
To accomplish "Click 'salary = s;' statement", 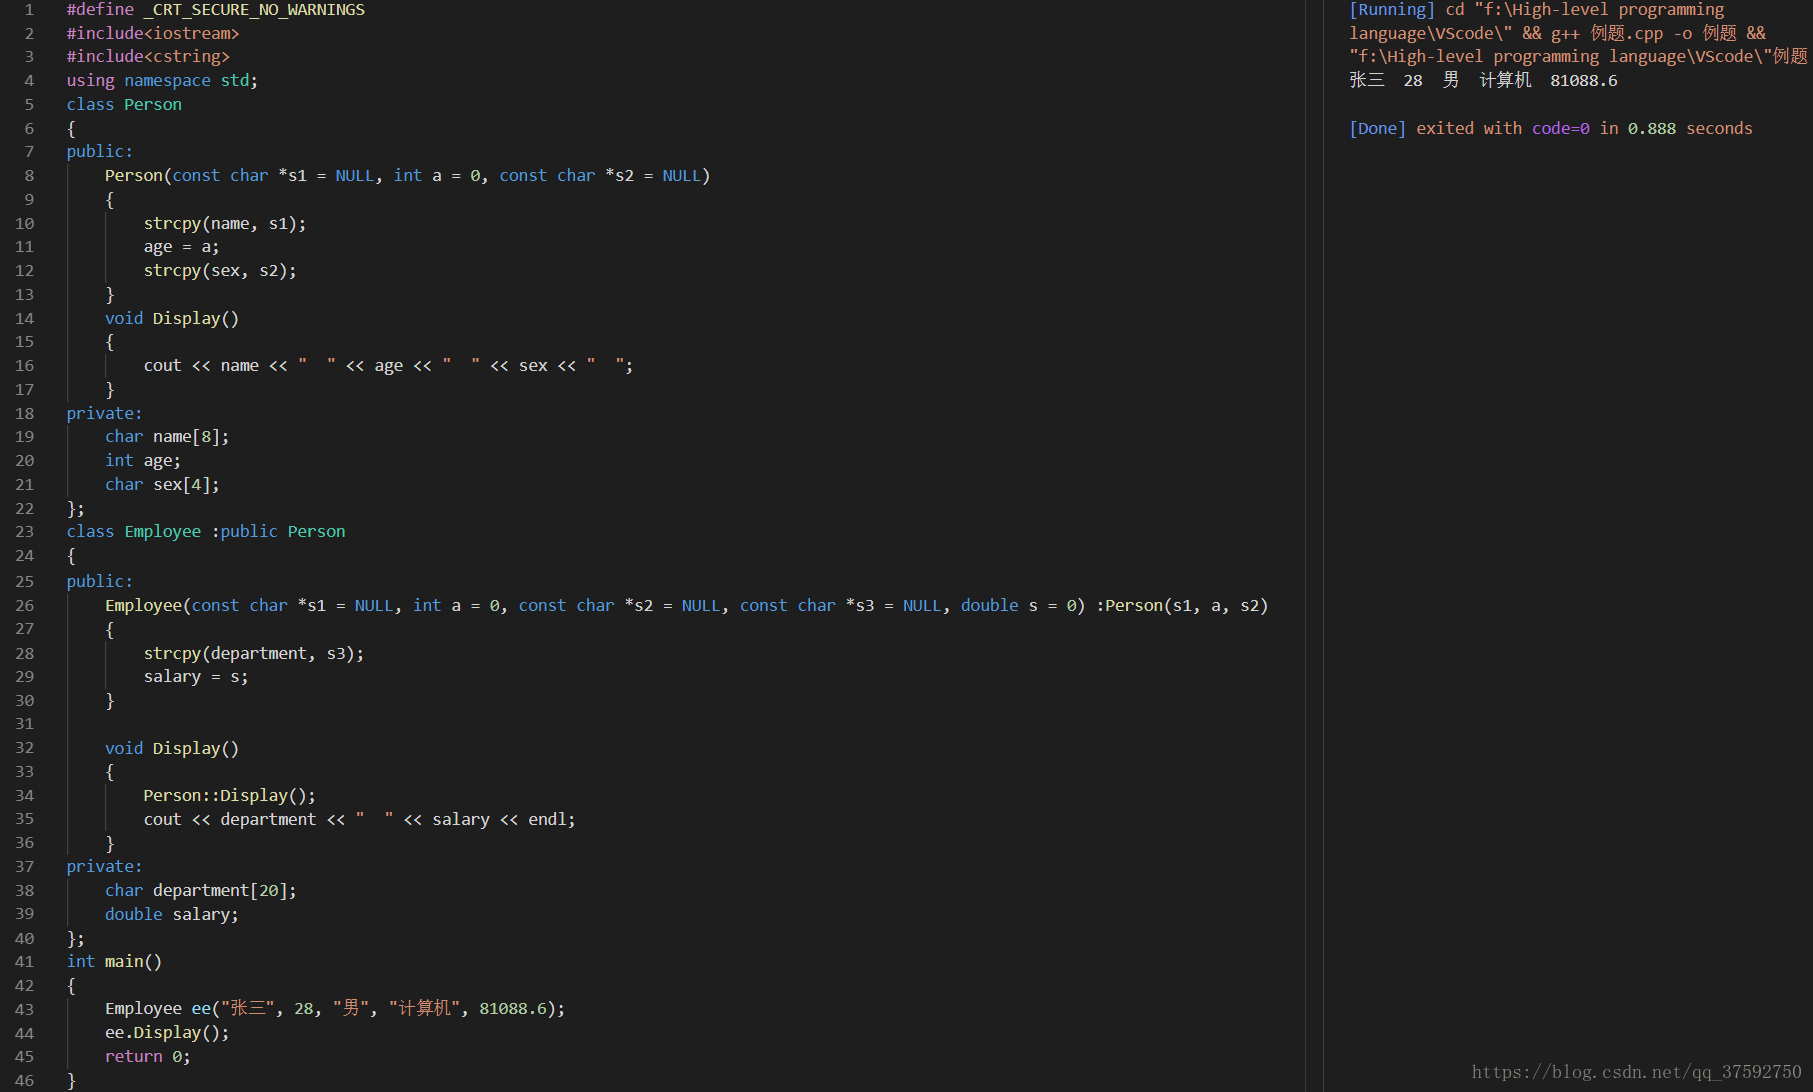I will (196, 677).
